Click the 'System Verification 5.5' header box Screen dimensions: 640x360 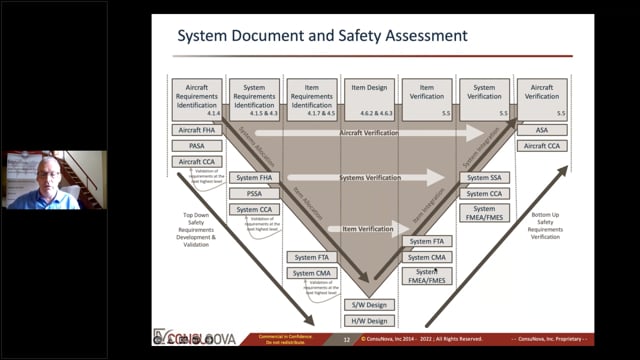pyautogui.click(x=484, y=100)
